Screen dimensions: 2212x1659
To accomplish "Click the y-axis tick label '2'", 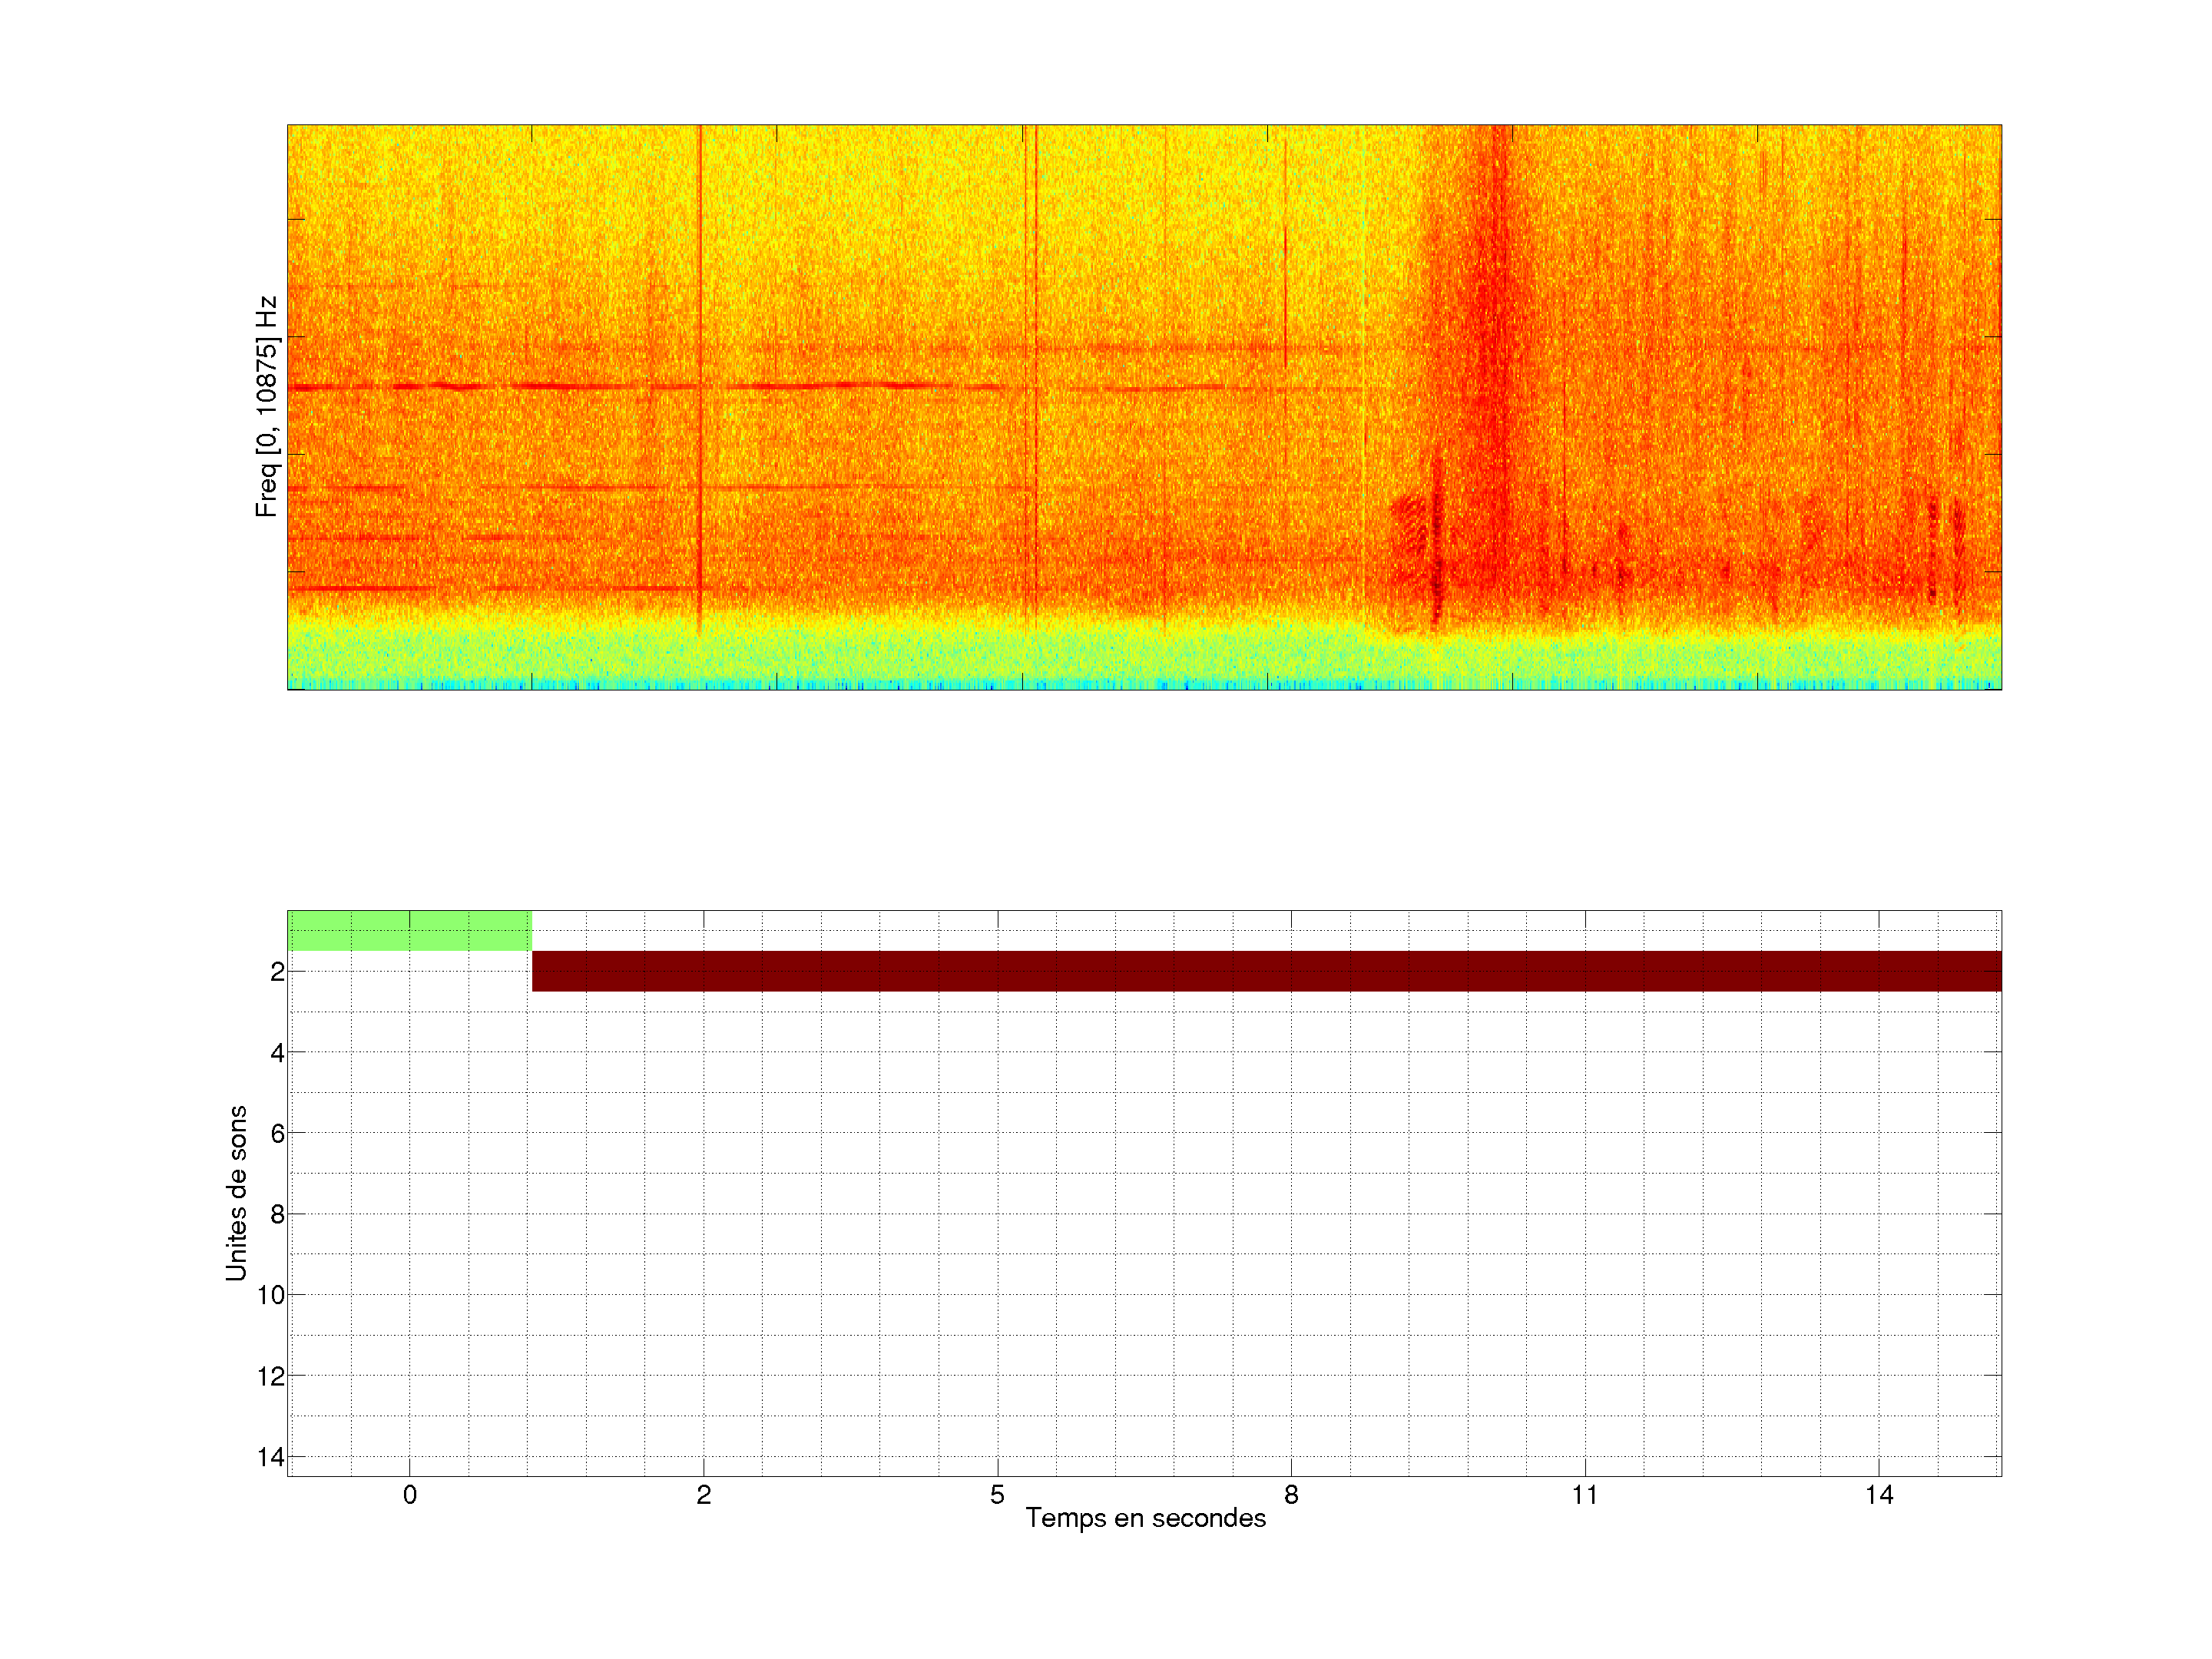I will (277, 972).
